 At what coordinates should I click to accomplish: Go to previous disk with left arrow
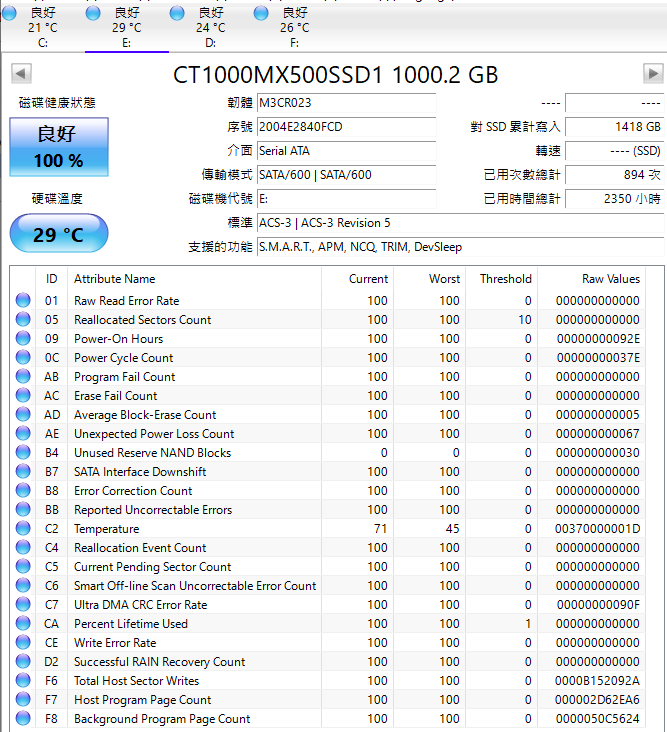pos(21,74)
